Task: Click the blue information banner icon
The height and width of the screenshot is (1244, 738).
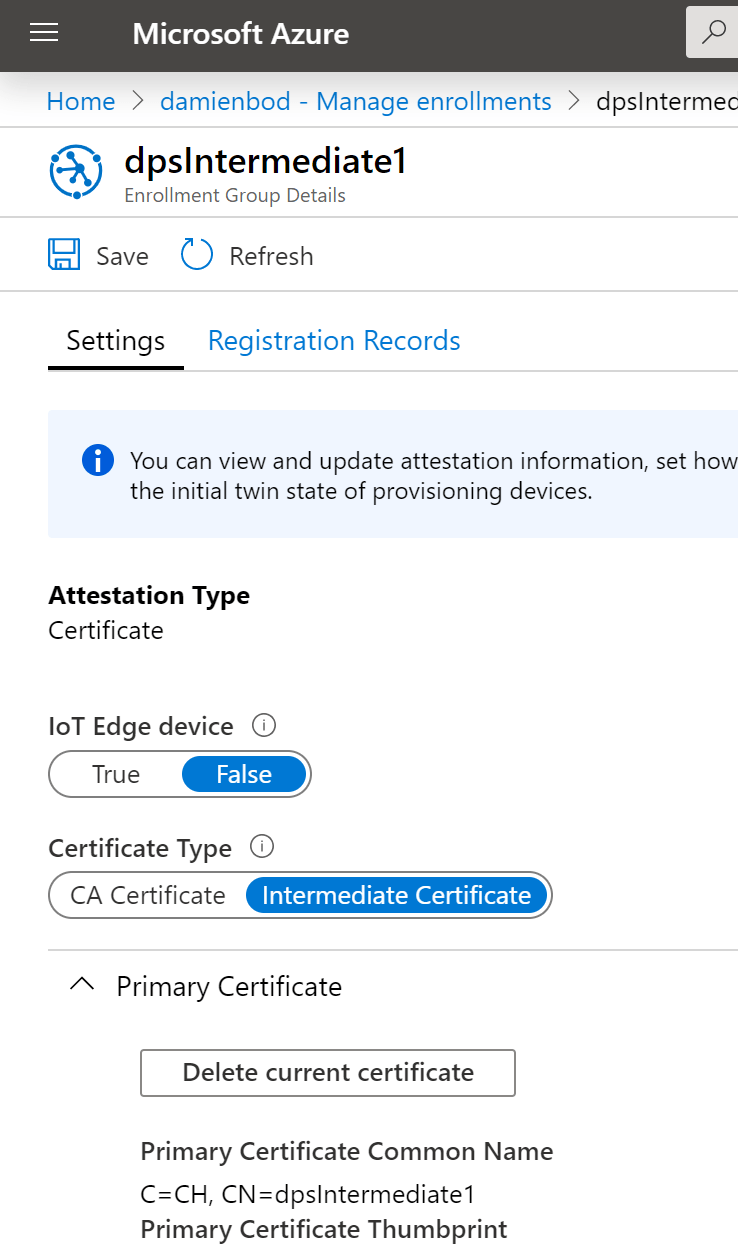Action: coord(97,461)
